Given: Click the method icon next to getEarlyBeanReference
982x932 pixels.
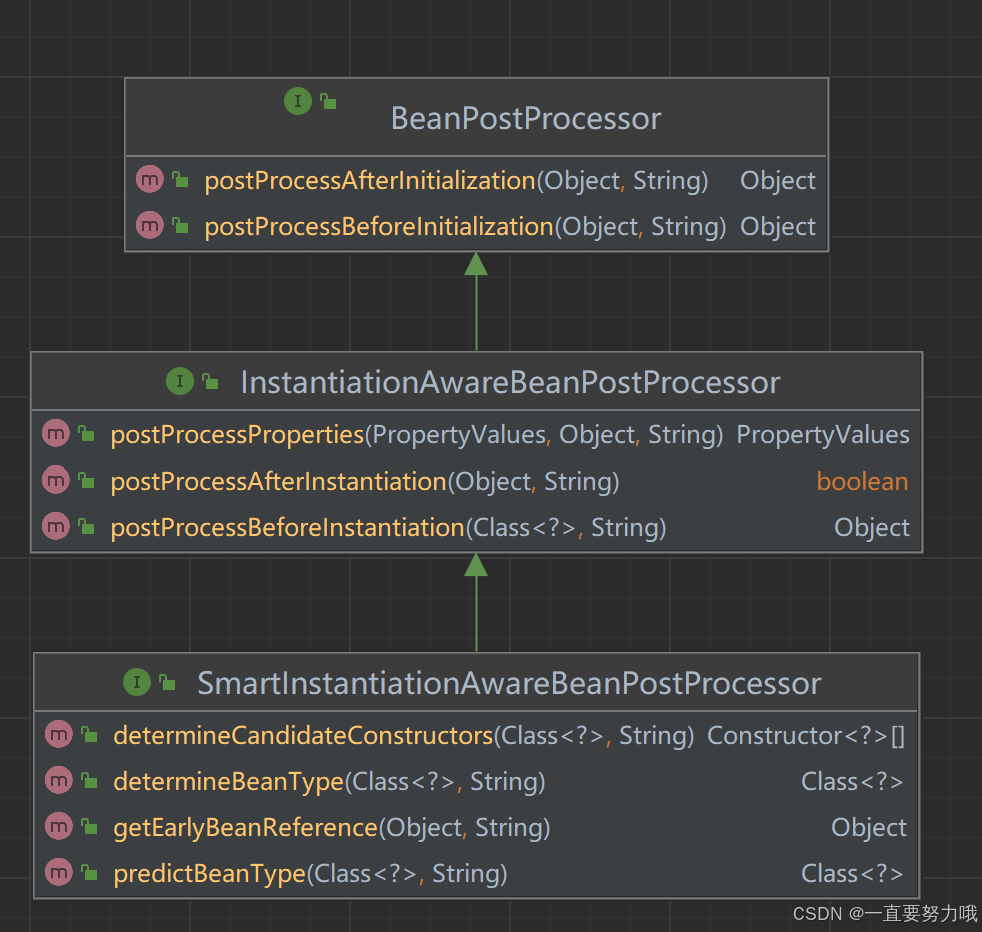Looking at the screenshot, I should coord(58,826).
